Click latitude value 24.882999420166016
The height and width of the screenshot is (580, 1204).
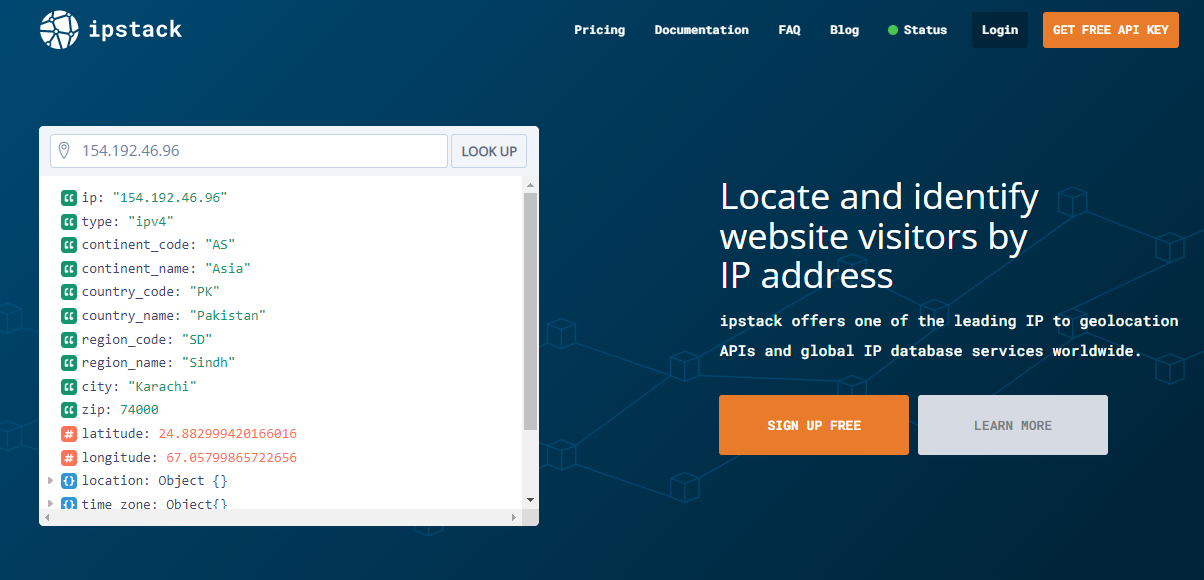(227, 434)
